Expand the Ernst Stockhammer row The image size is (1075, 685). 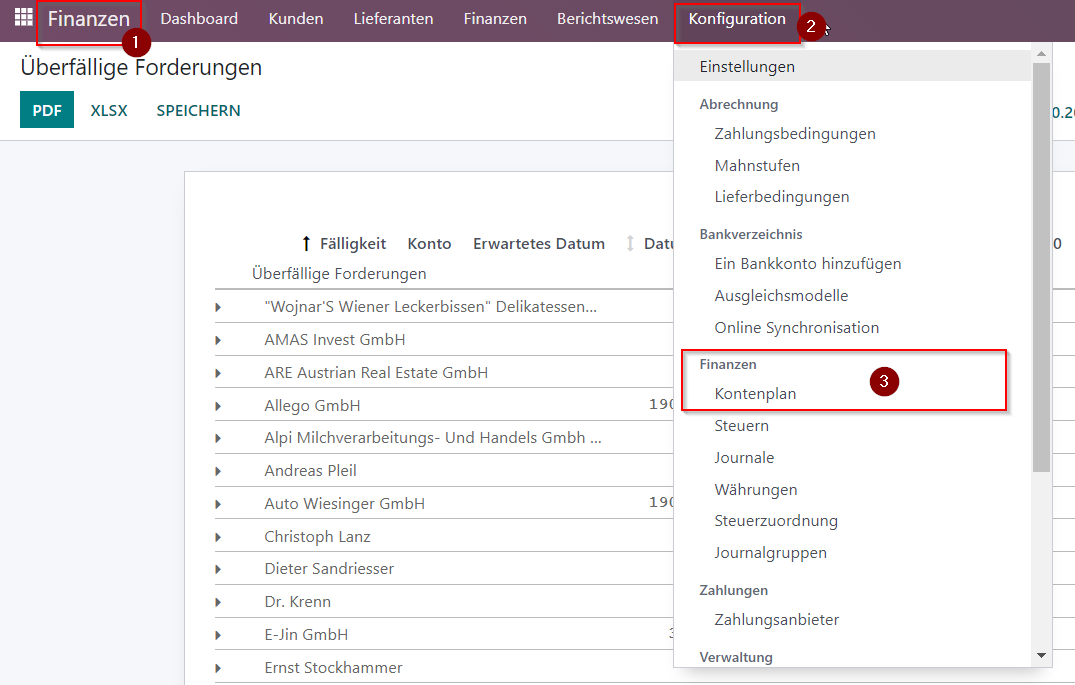pyautogui.click(x=218, y=668)
